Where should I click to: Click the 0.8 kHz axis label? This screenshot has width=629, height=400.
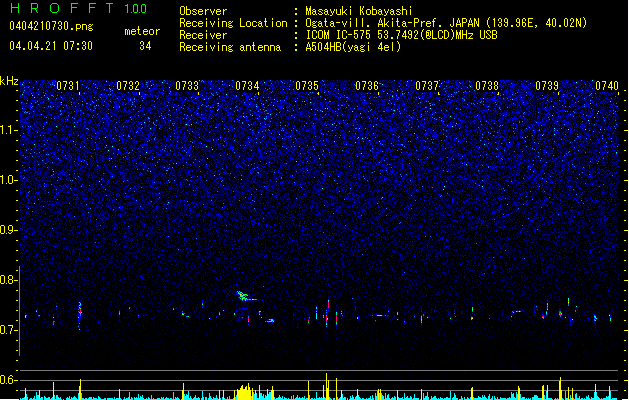pos(9,280)
